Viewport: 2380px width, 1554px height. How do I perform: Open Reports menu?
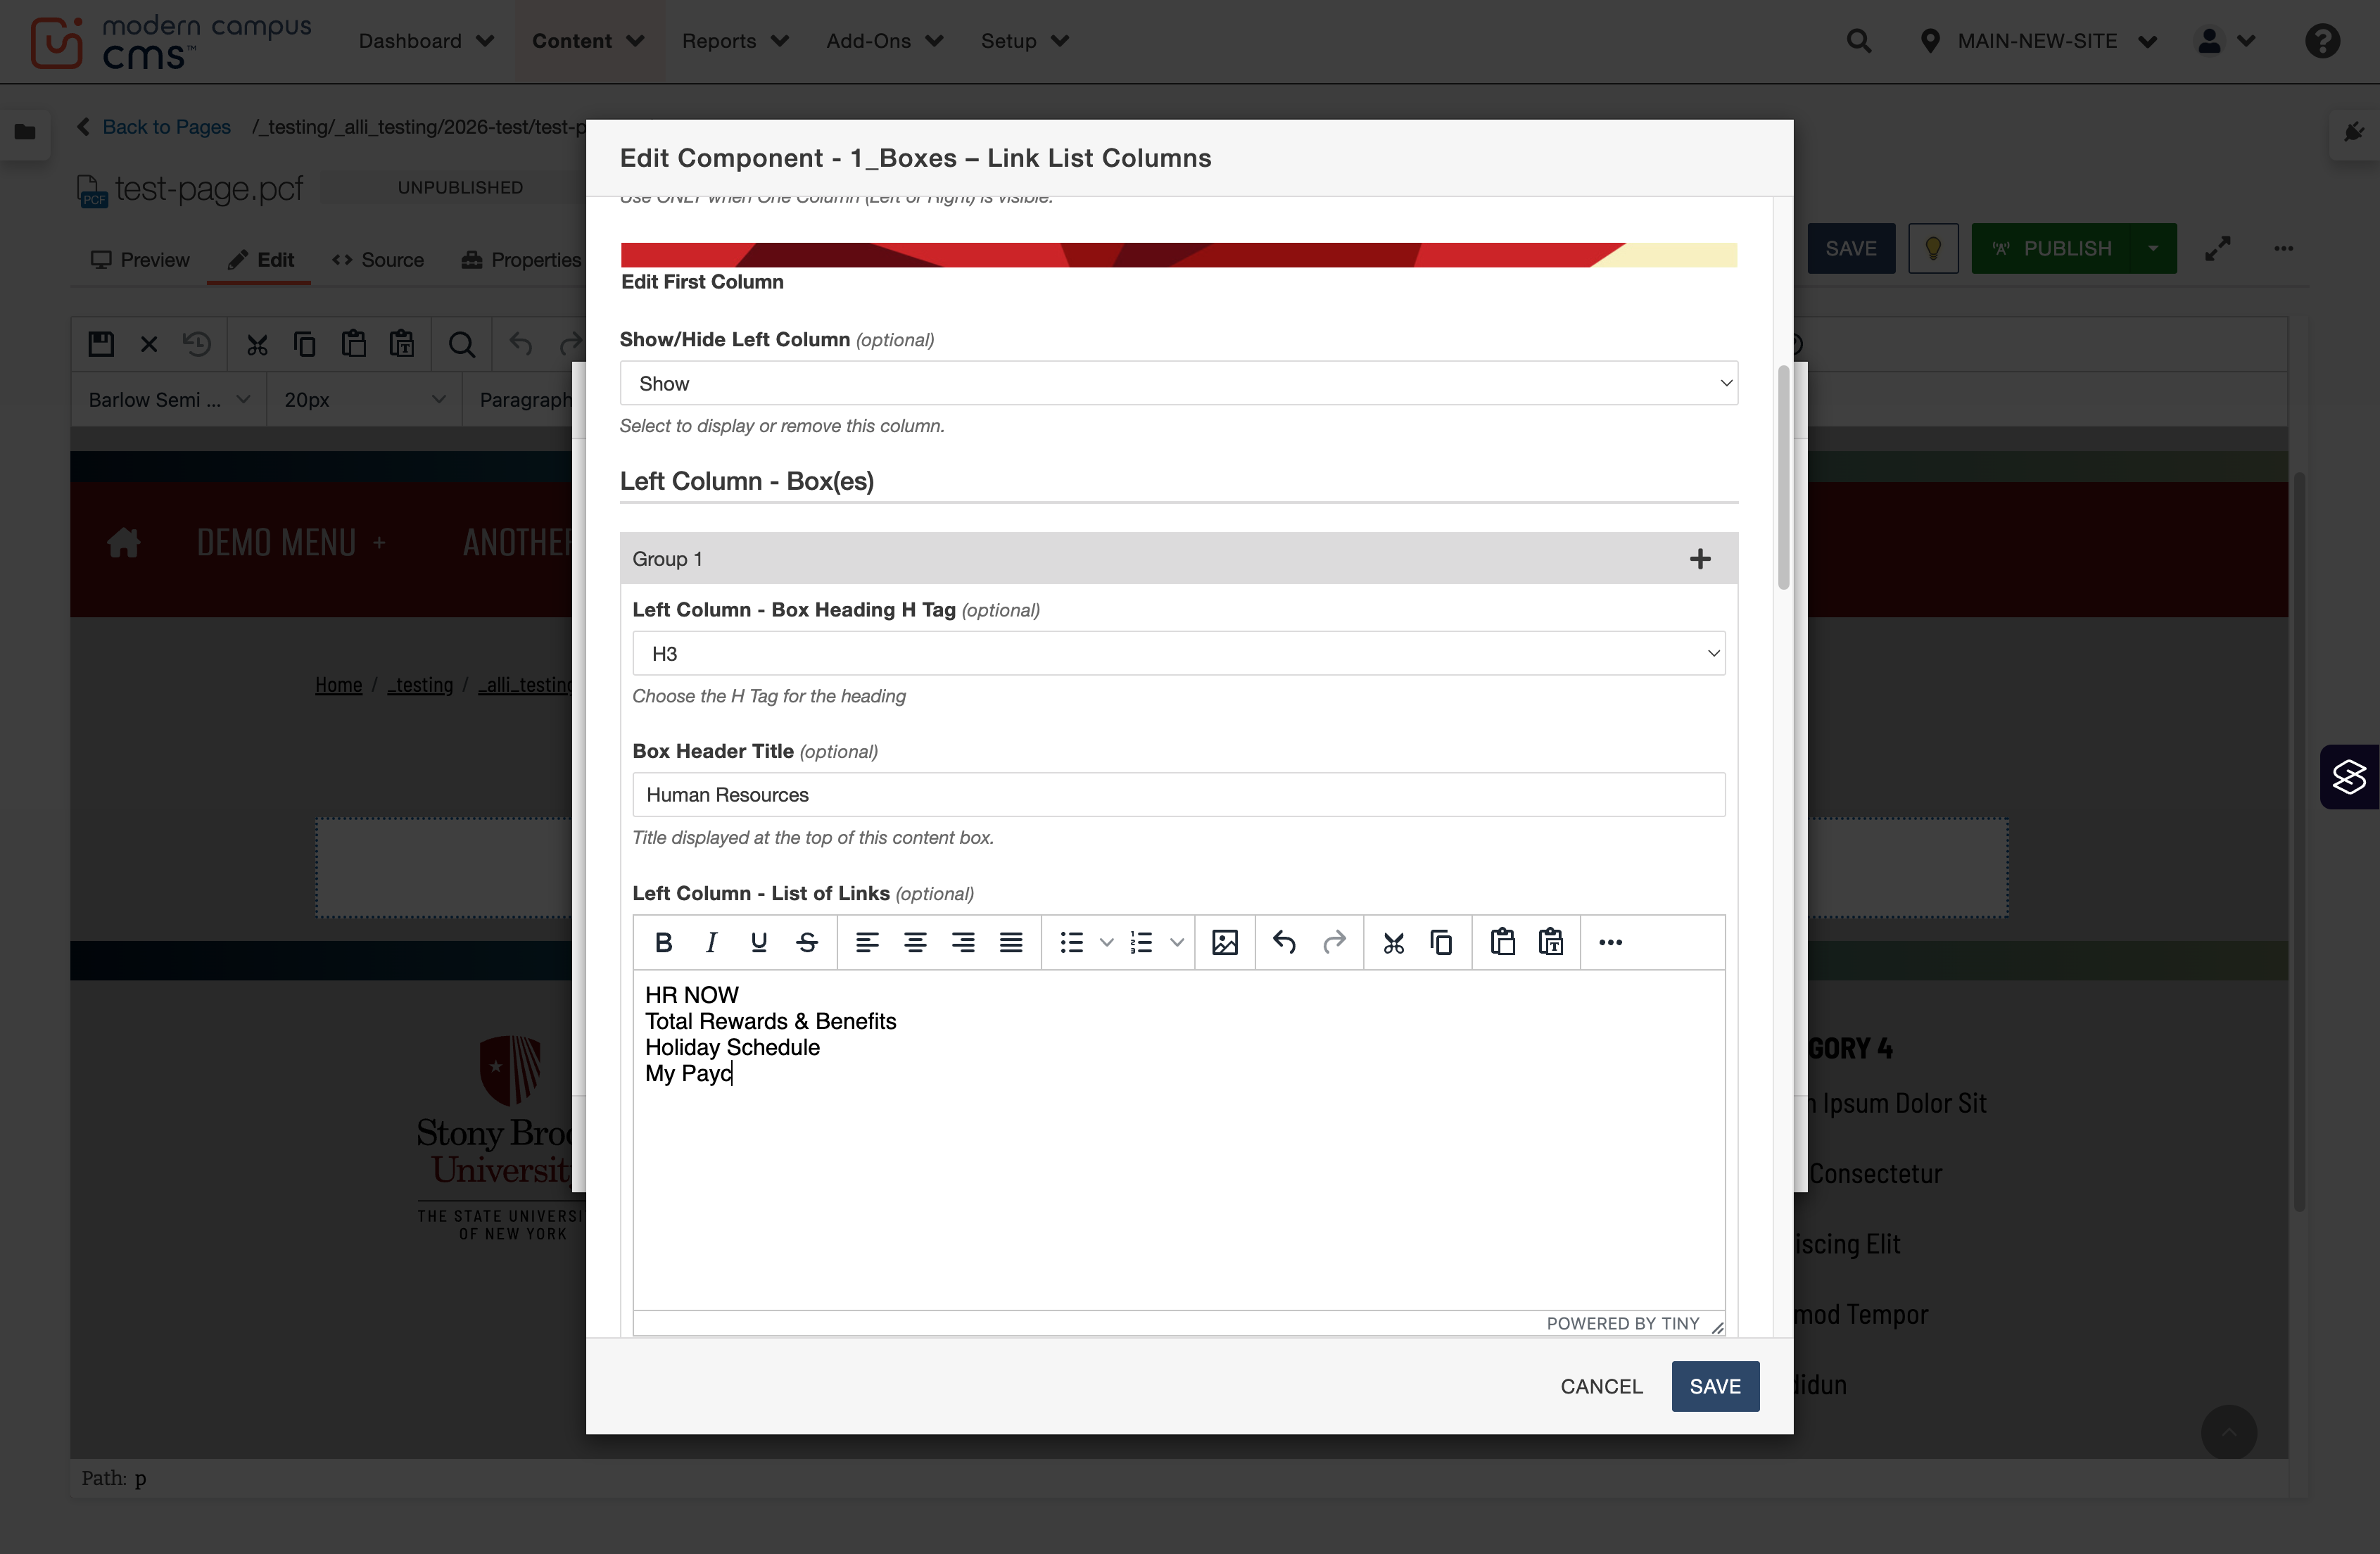click(735, 41)
